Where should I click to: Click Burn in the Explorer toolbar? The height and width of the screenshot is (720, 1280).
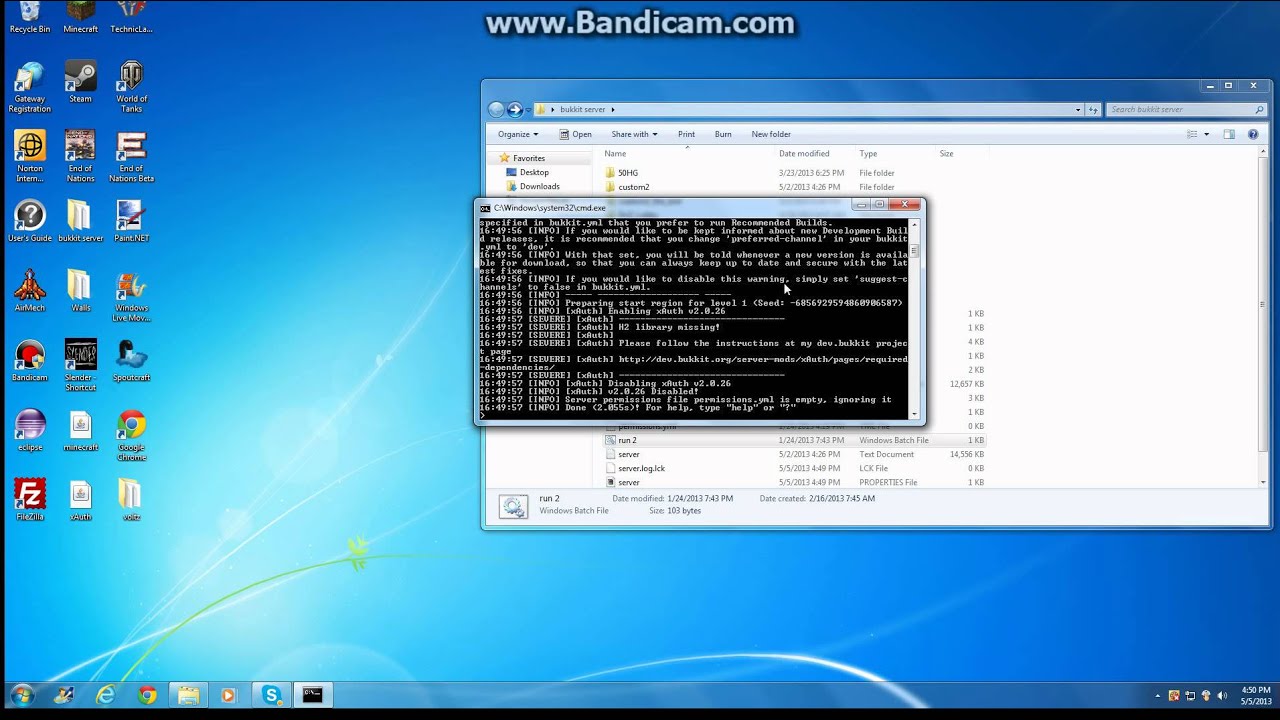[x=723, y=134]
